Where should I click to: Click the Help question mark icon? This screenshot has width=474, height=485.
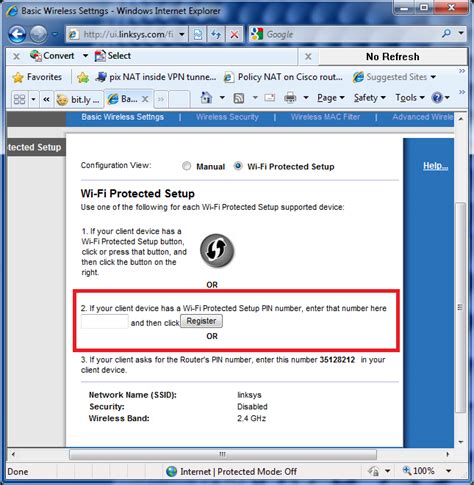click(437, 98)
